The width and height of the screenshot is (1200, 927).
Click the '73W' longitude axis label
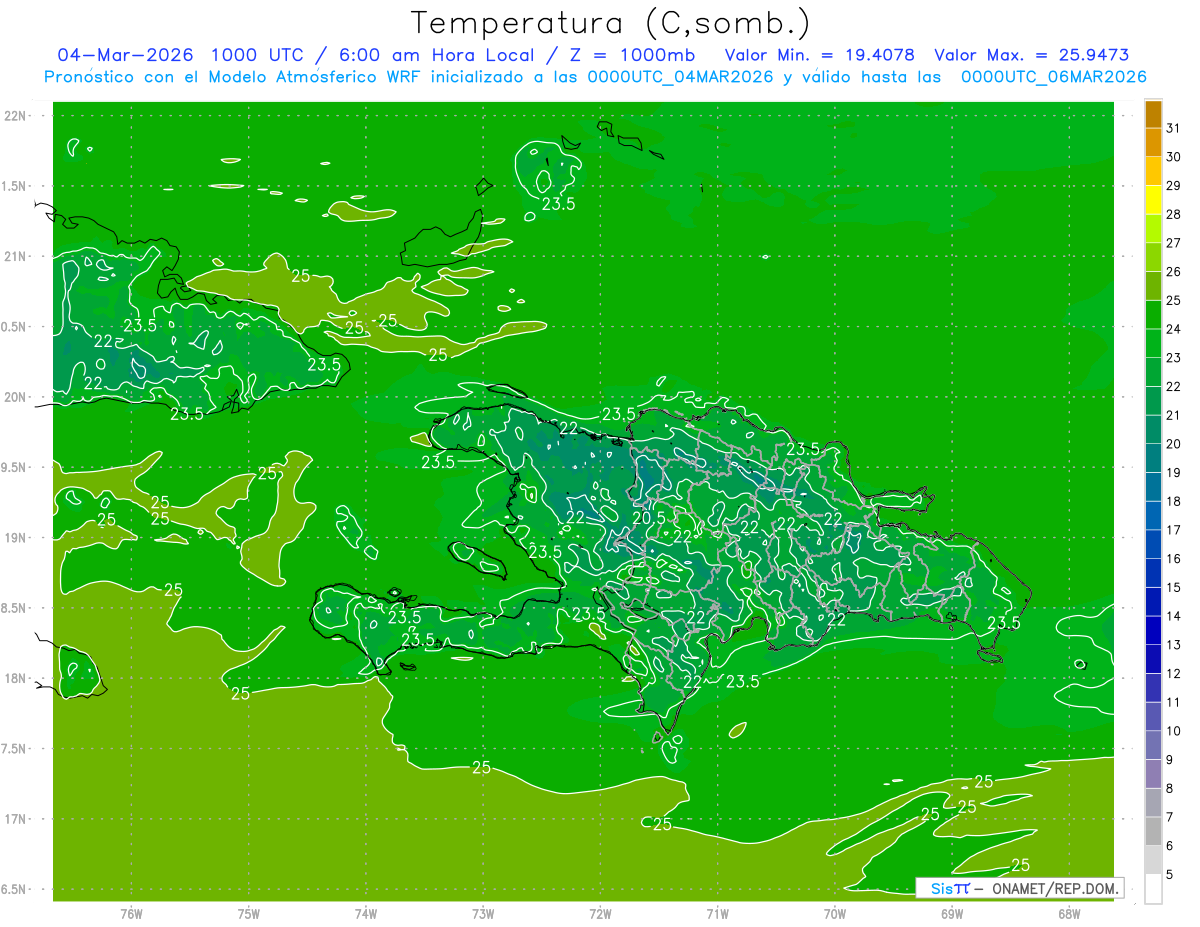point(483,914)
